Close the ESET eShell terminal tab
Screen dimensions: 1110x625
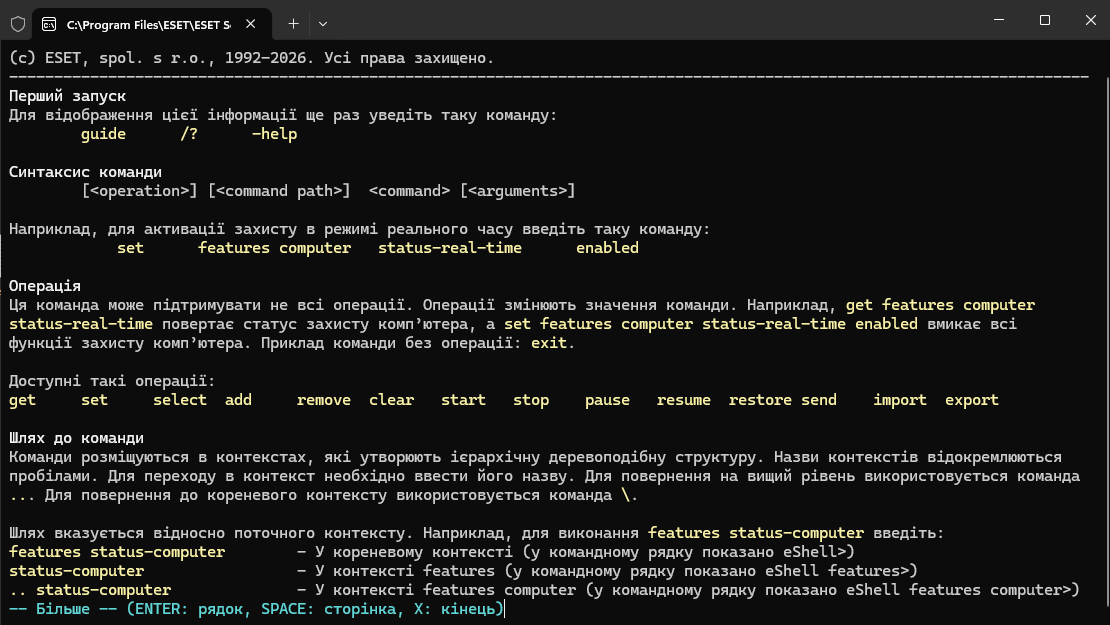[x=251, y=24]
